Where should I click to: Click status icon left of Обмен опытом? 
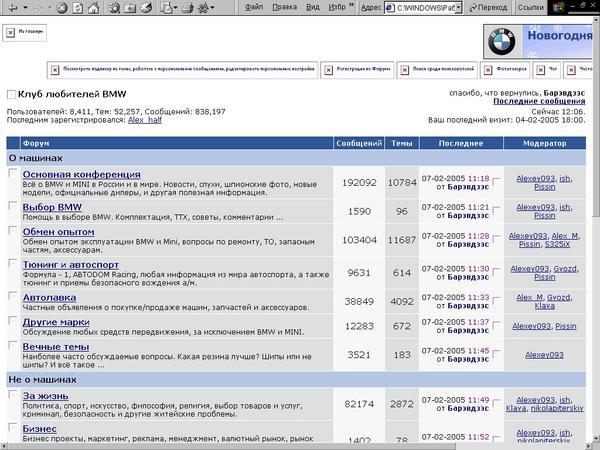click(13, 230)
